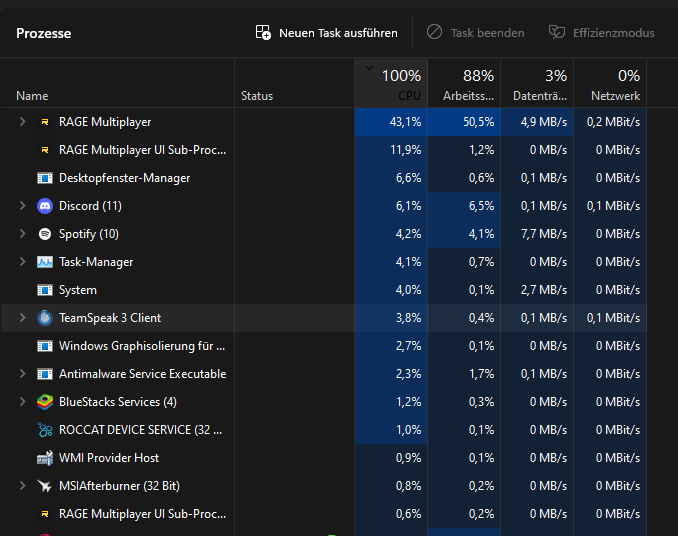Image resolution: width=678 pixels, height=536 pixels.
Task: Click the ROCCAT DEVICE SERVICE icon
Action: click(x=45, y=430)
